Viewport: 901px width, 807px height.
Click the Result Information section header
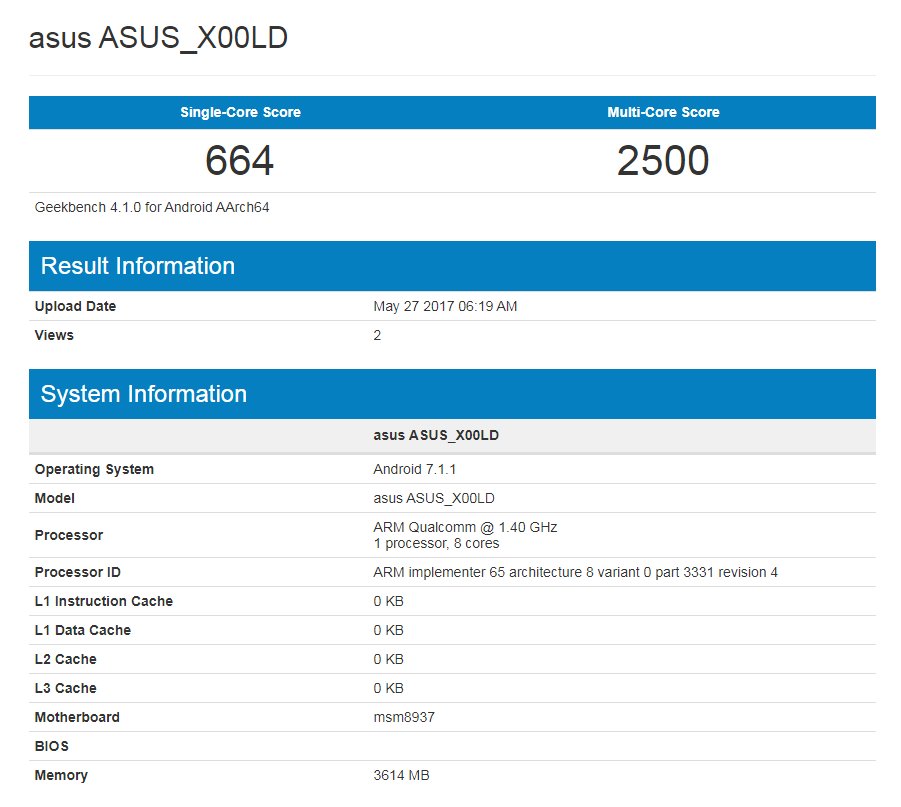138,266
